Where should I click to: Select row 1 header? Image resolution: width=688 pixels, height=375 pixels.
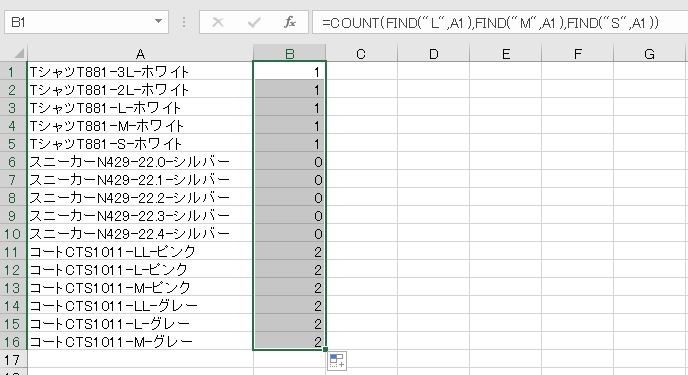click(13, 71)
